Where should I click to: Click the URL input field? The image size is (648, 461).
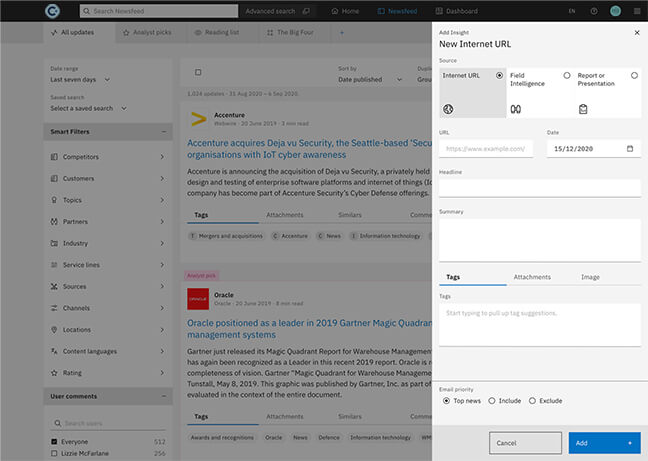point(486,149)
